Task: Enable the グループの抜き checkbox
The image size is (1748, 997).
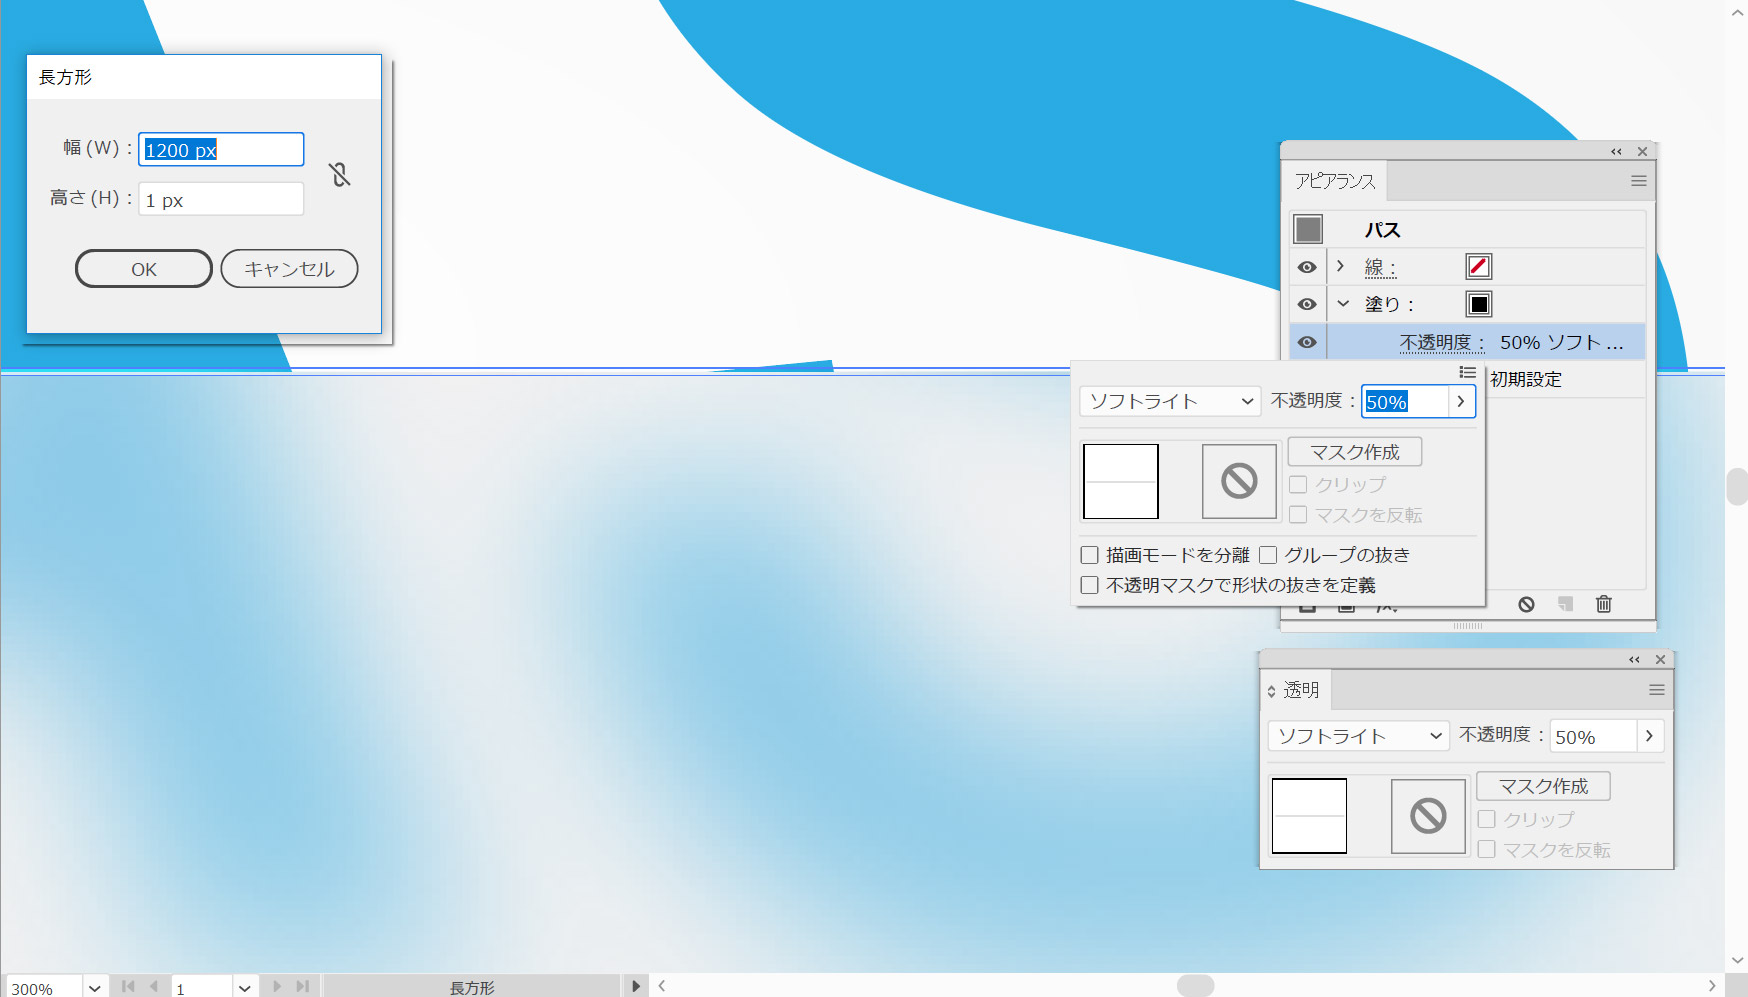Action: pos(1268,555)
